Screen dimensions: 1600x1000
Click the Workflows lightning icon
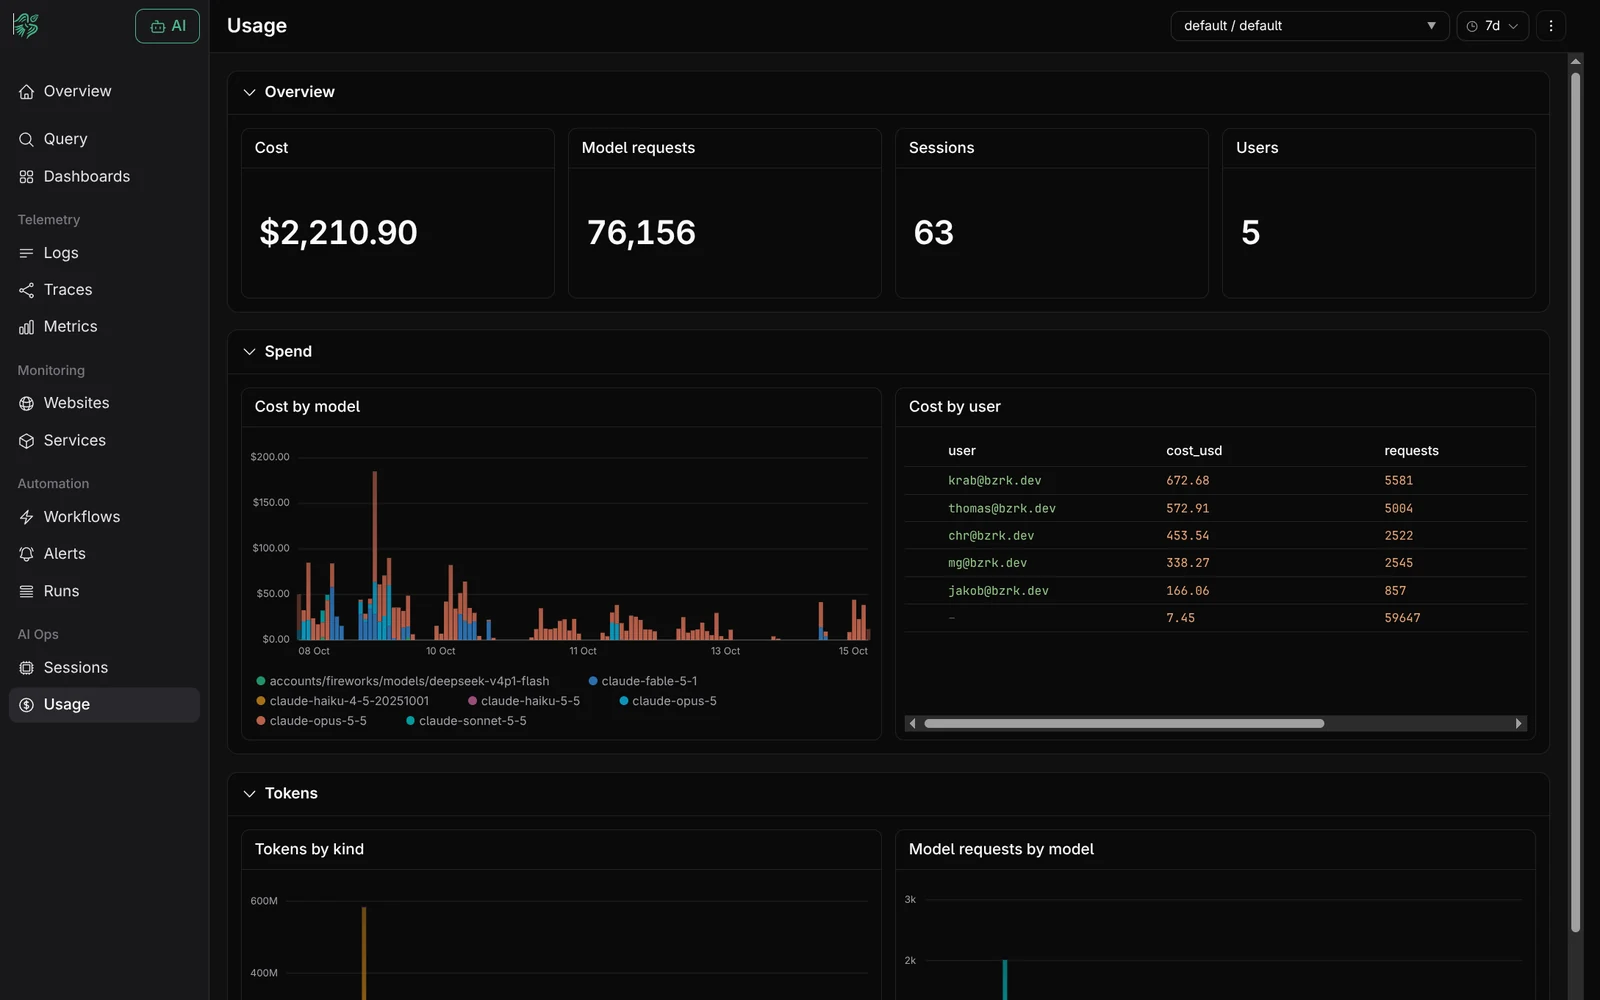click(26, 517)
